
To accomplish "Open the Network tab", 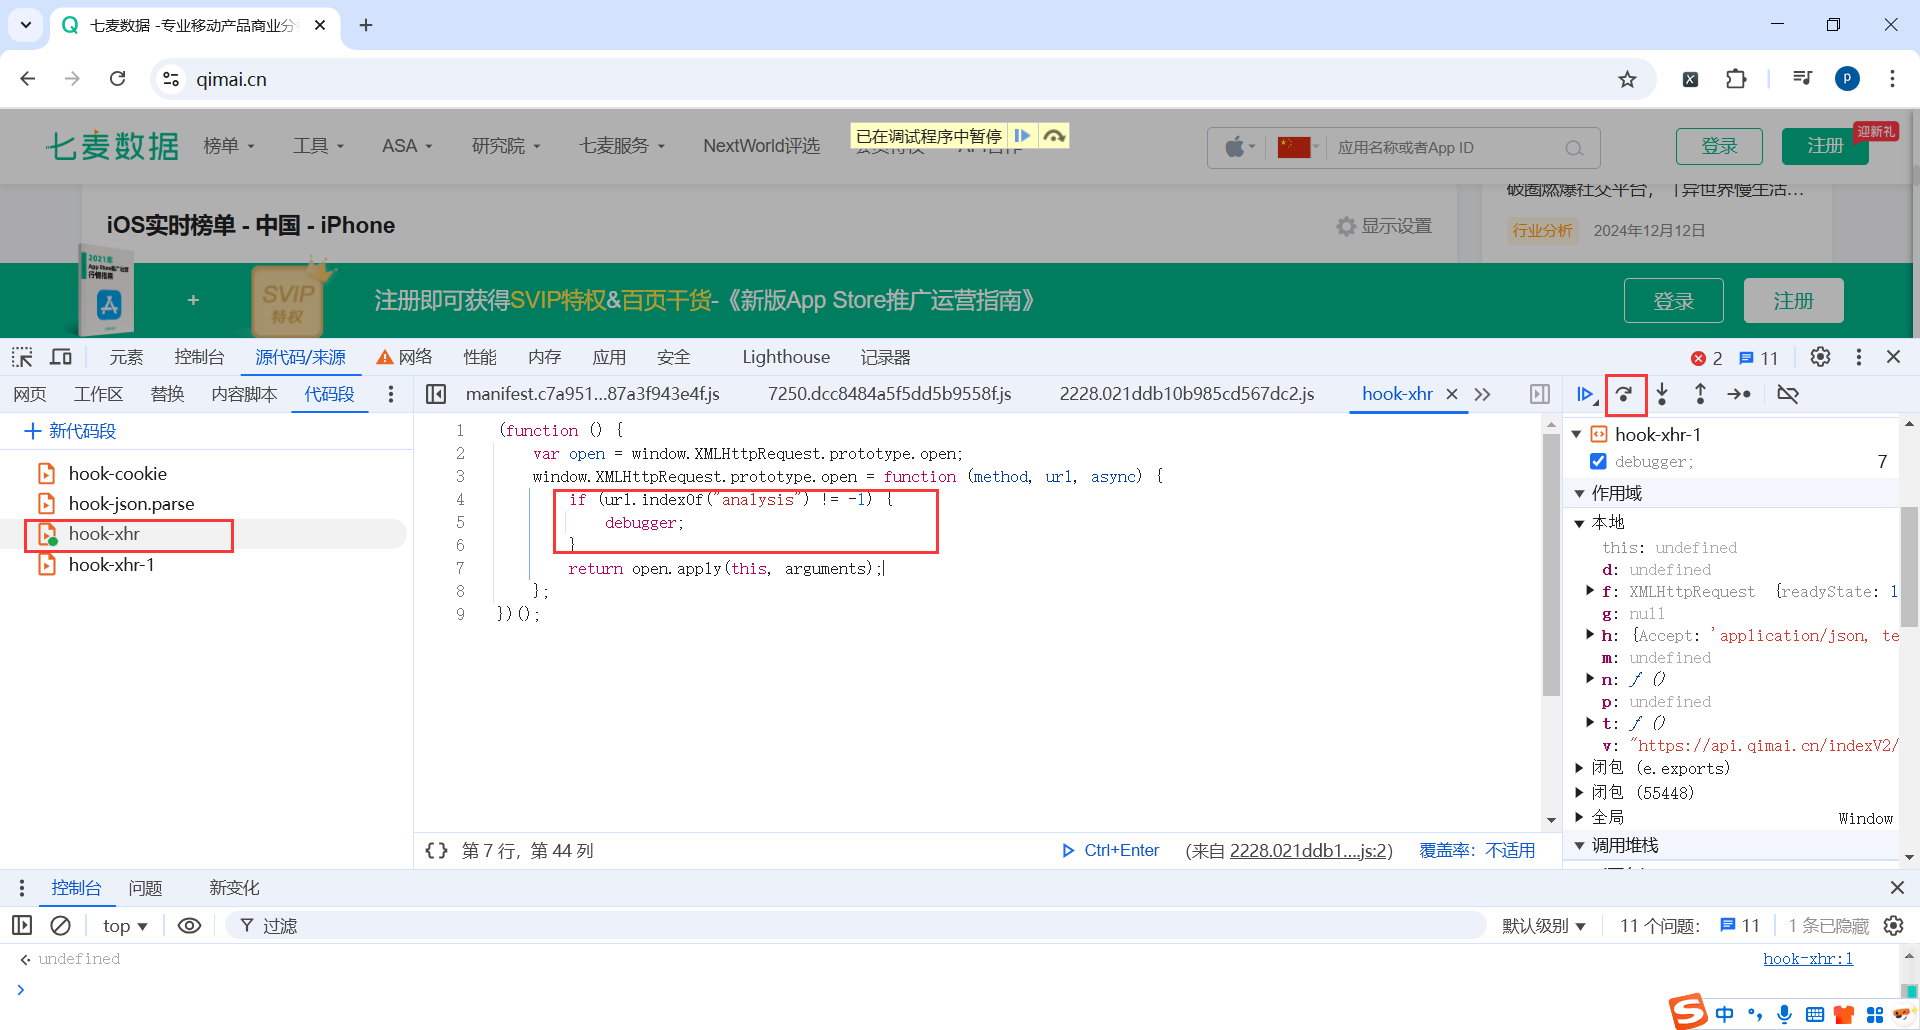I will point(405,357).
